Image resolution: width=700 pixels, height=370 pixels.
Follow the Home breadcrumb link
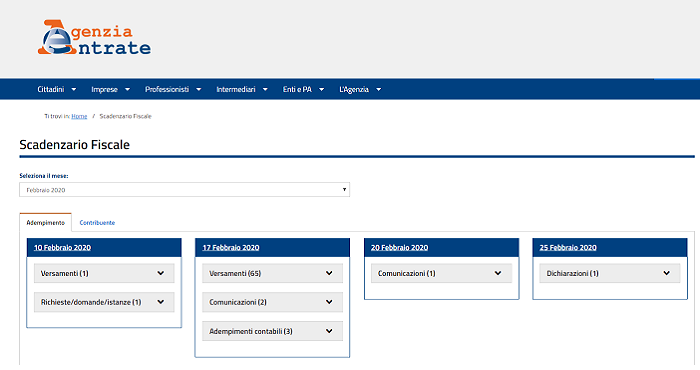pos(79,116)
